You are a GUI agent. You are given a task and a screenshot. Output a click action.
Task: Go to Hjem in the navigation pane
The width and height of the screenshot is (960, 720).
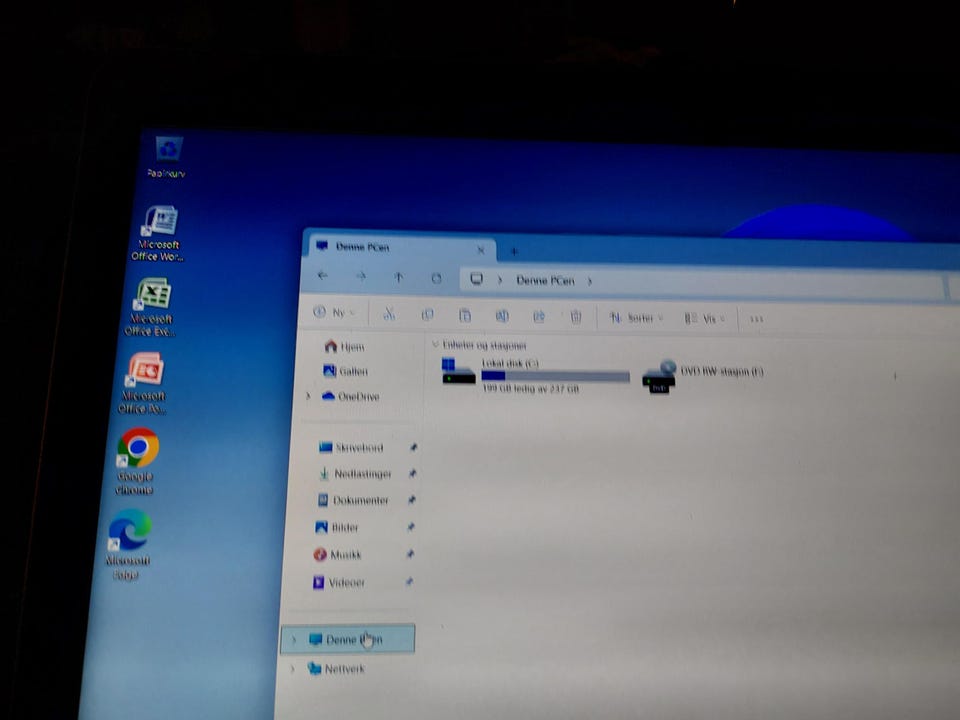[x=345, y=347]
